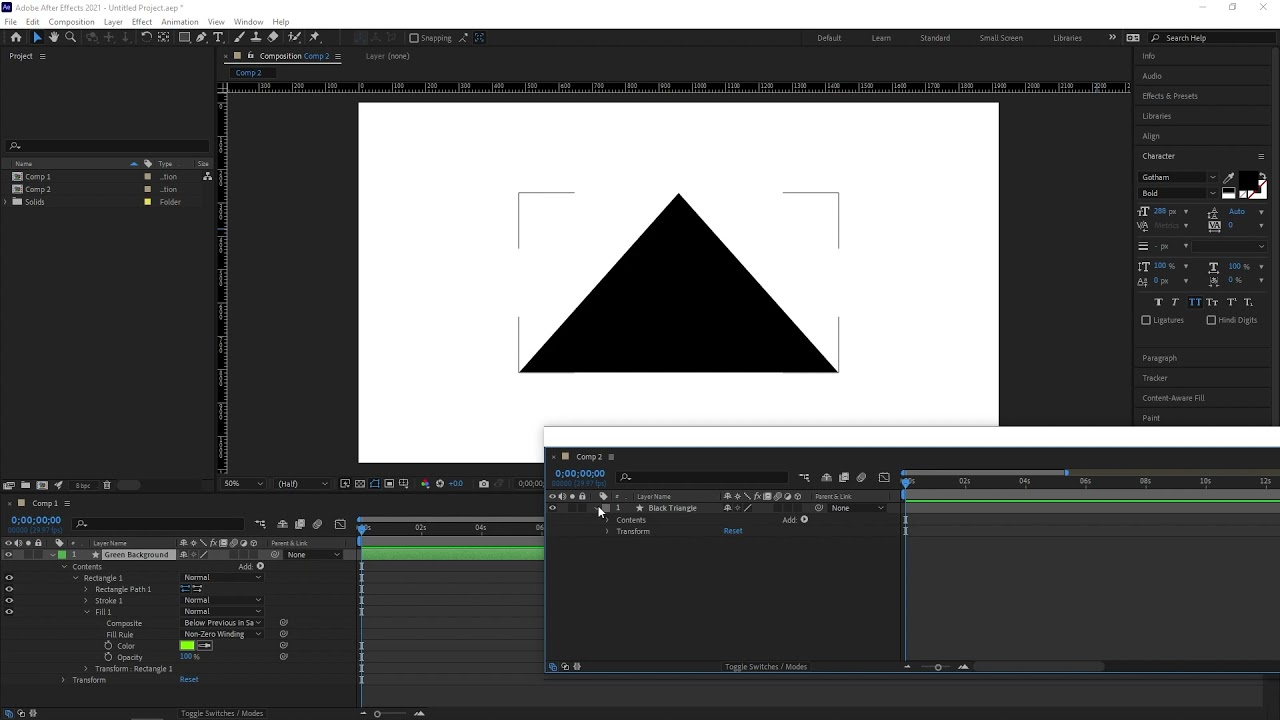Hide the Black Triangle layer
The width and height of the screenshot is (1280, 720).
[552, 508]
